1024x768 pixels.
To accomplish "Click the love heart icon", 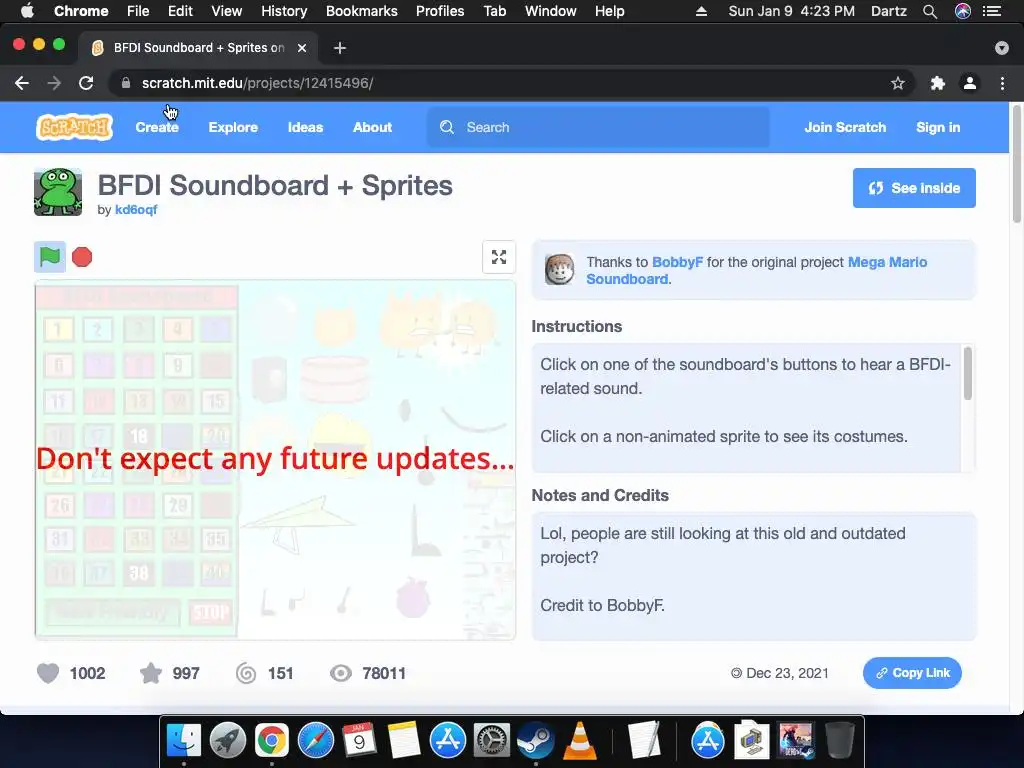I will point(48,673).
